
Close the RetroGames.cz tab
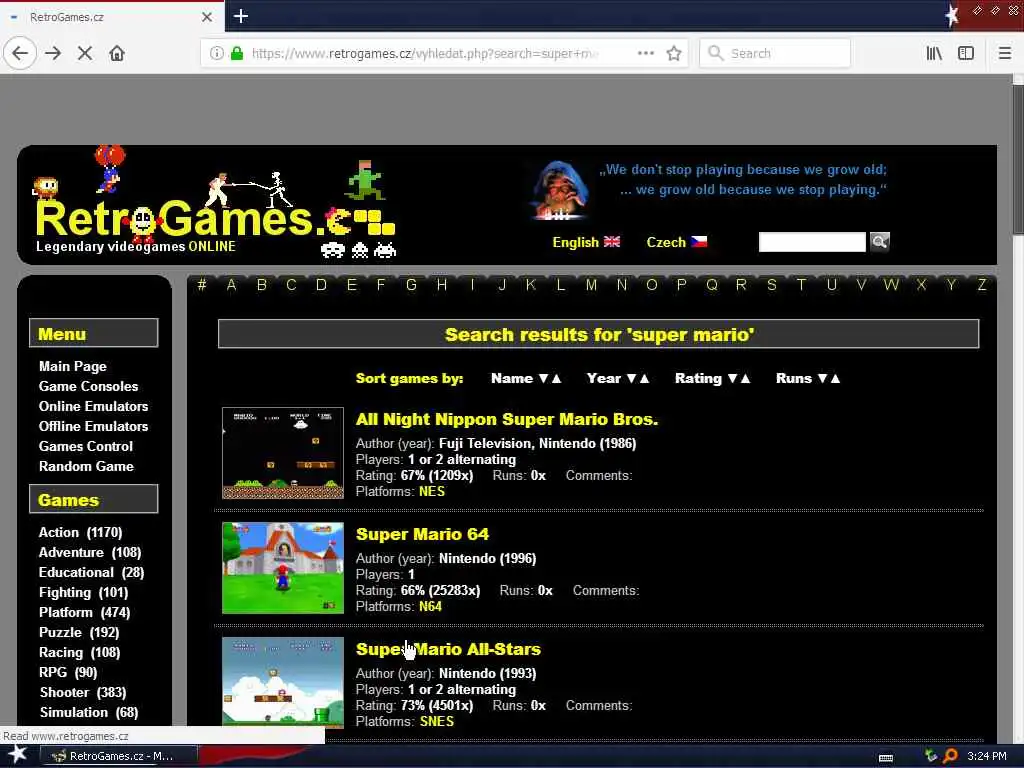tap(207, 17)
